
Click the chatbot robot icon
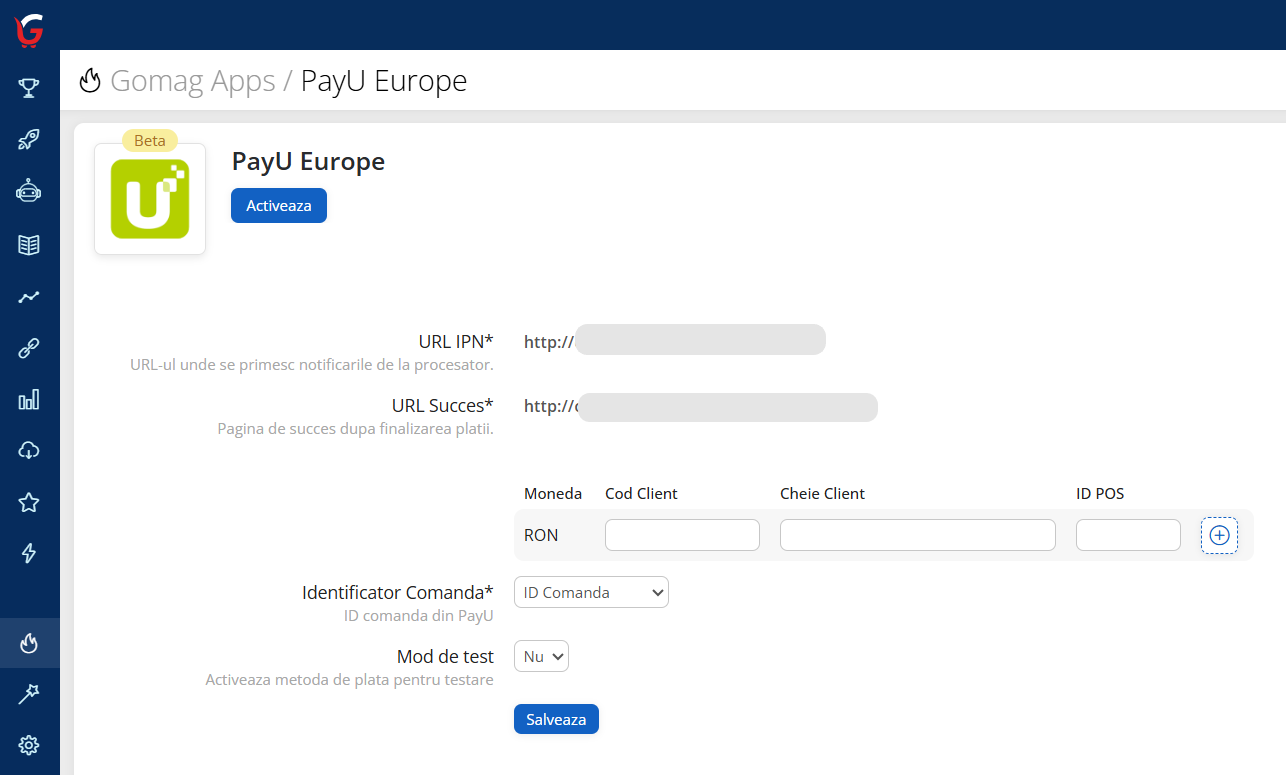point(28,191)
